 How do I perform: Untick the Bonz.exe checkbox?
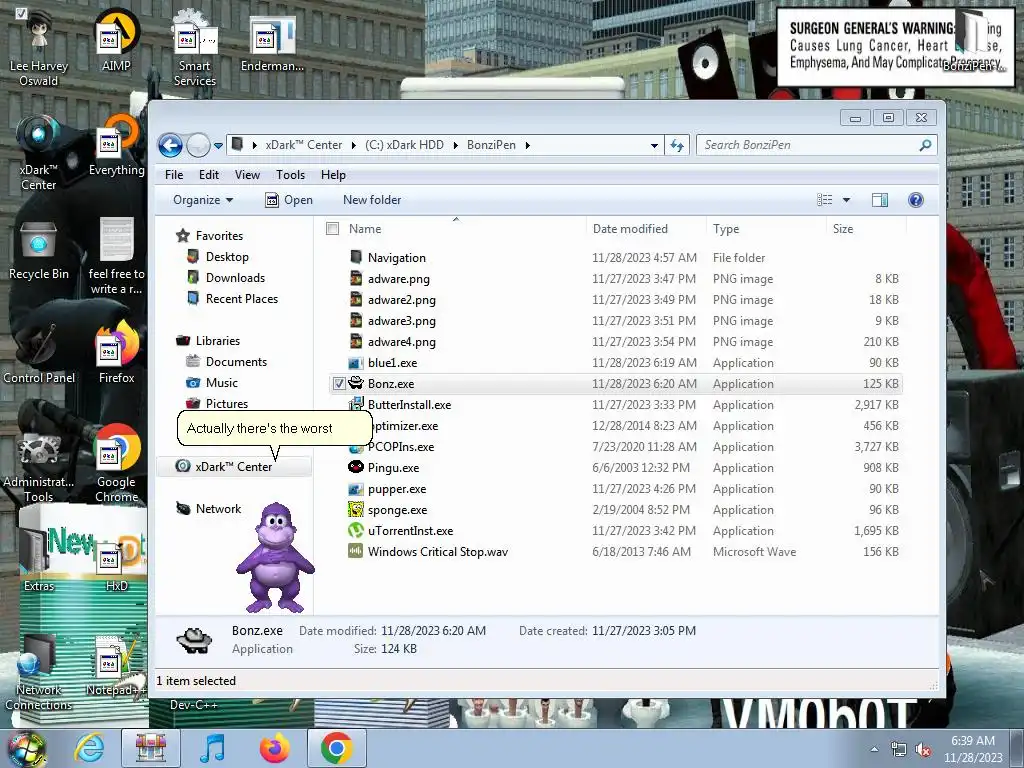click(339, 383)
